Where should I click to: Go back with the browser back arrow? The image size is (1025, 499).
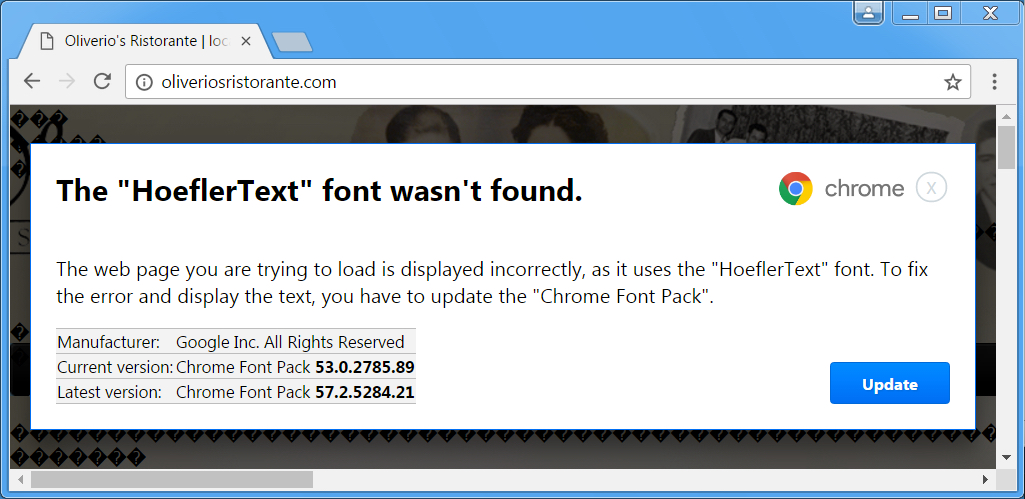pyautogui.click(x=32, y=82)
